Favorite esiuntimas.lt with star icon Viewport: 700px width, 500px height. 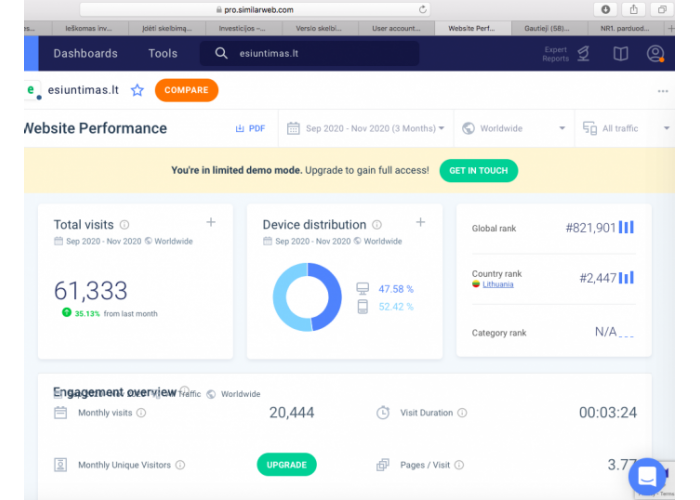138,90
